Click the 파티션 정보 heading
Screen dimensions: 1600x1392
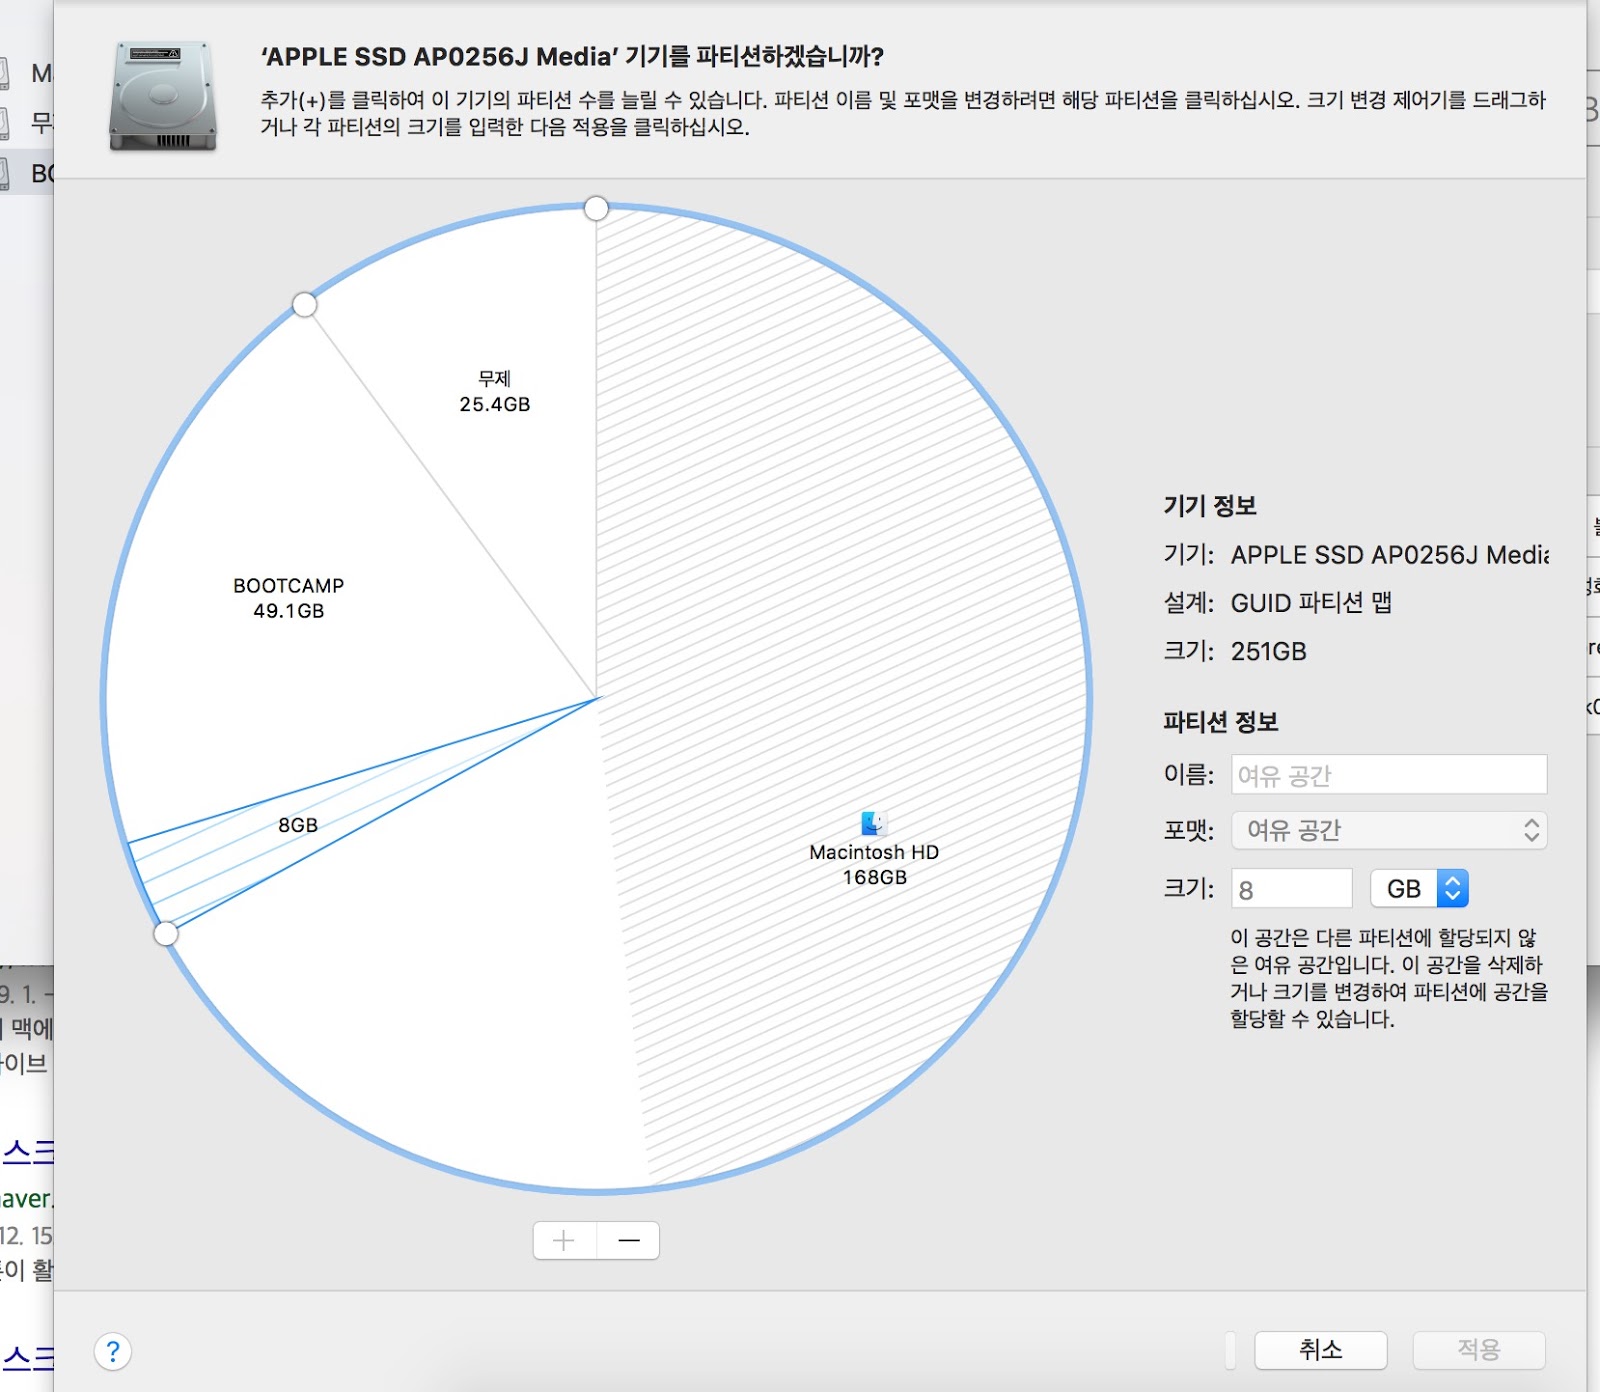[x=1220, y=722]
